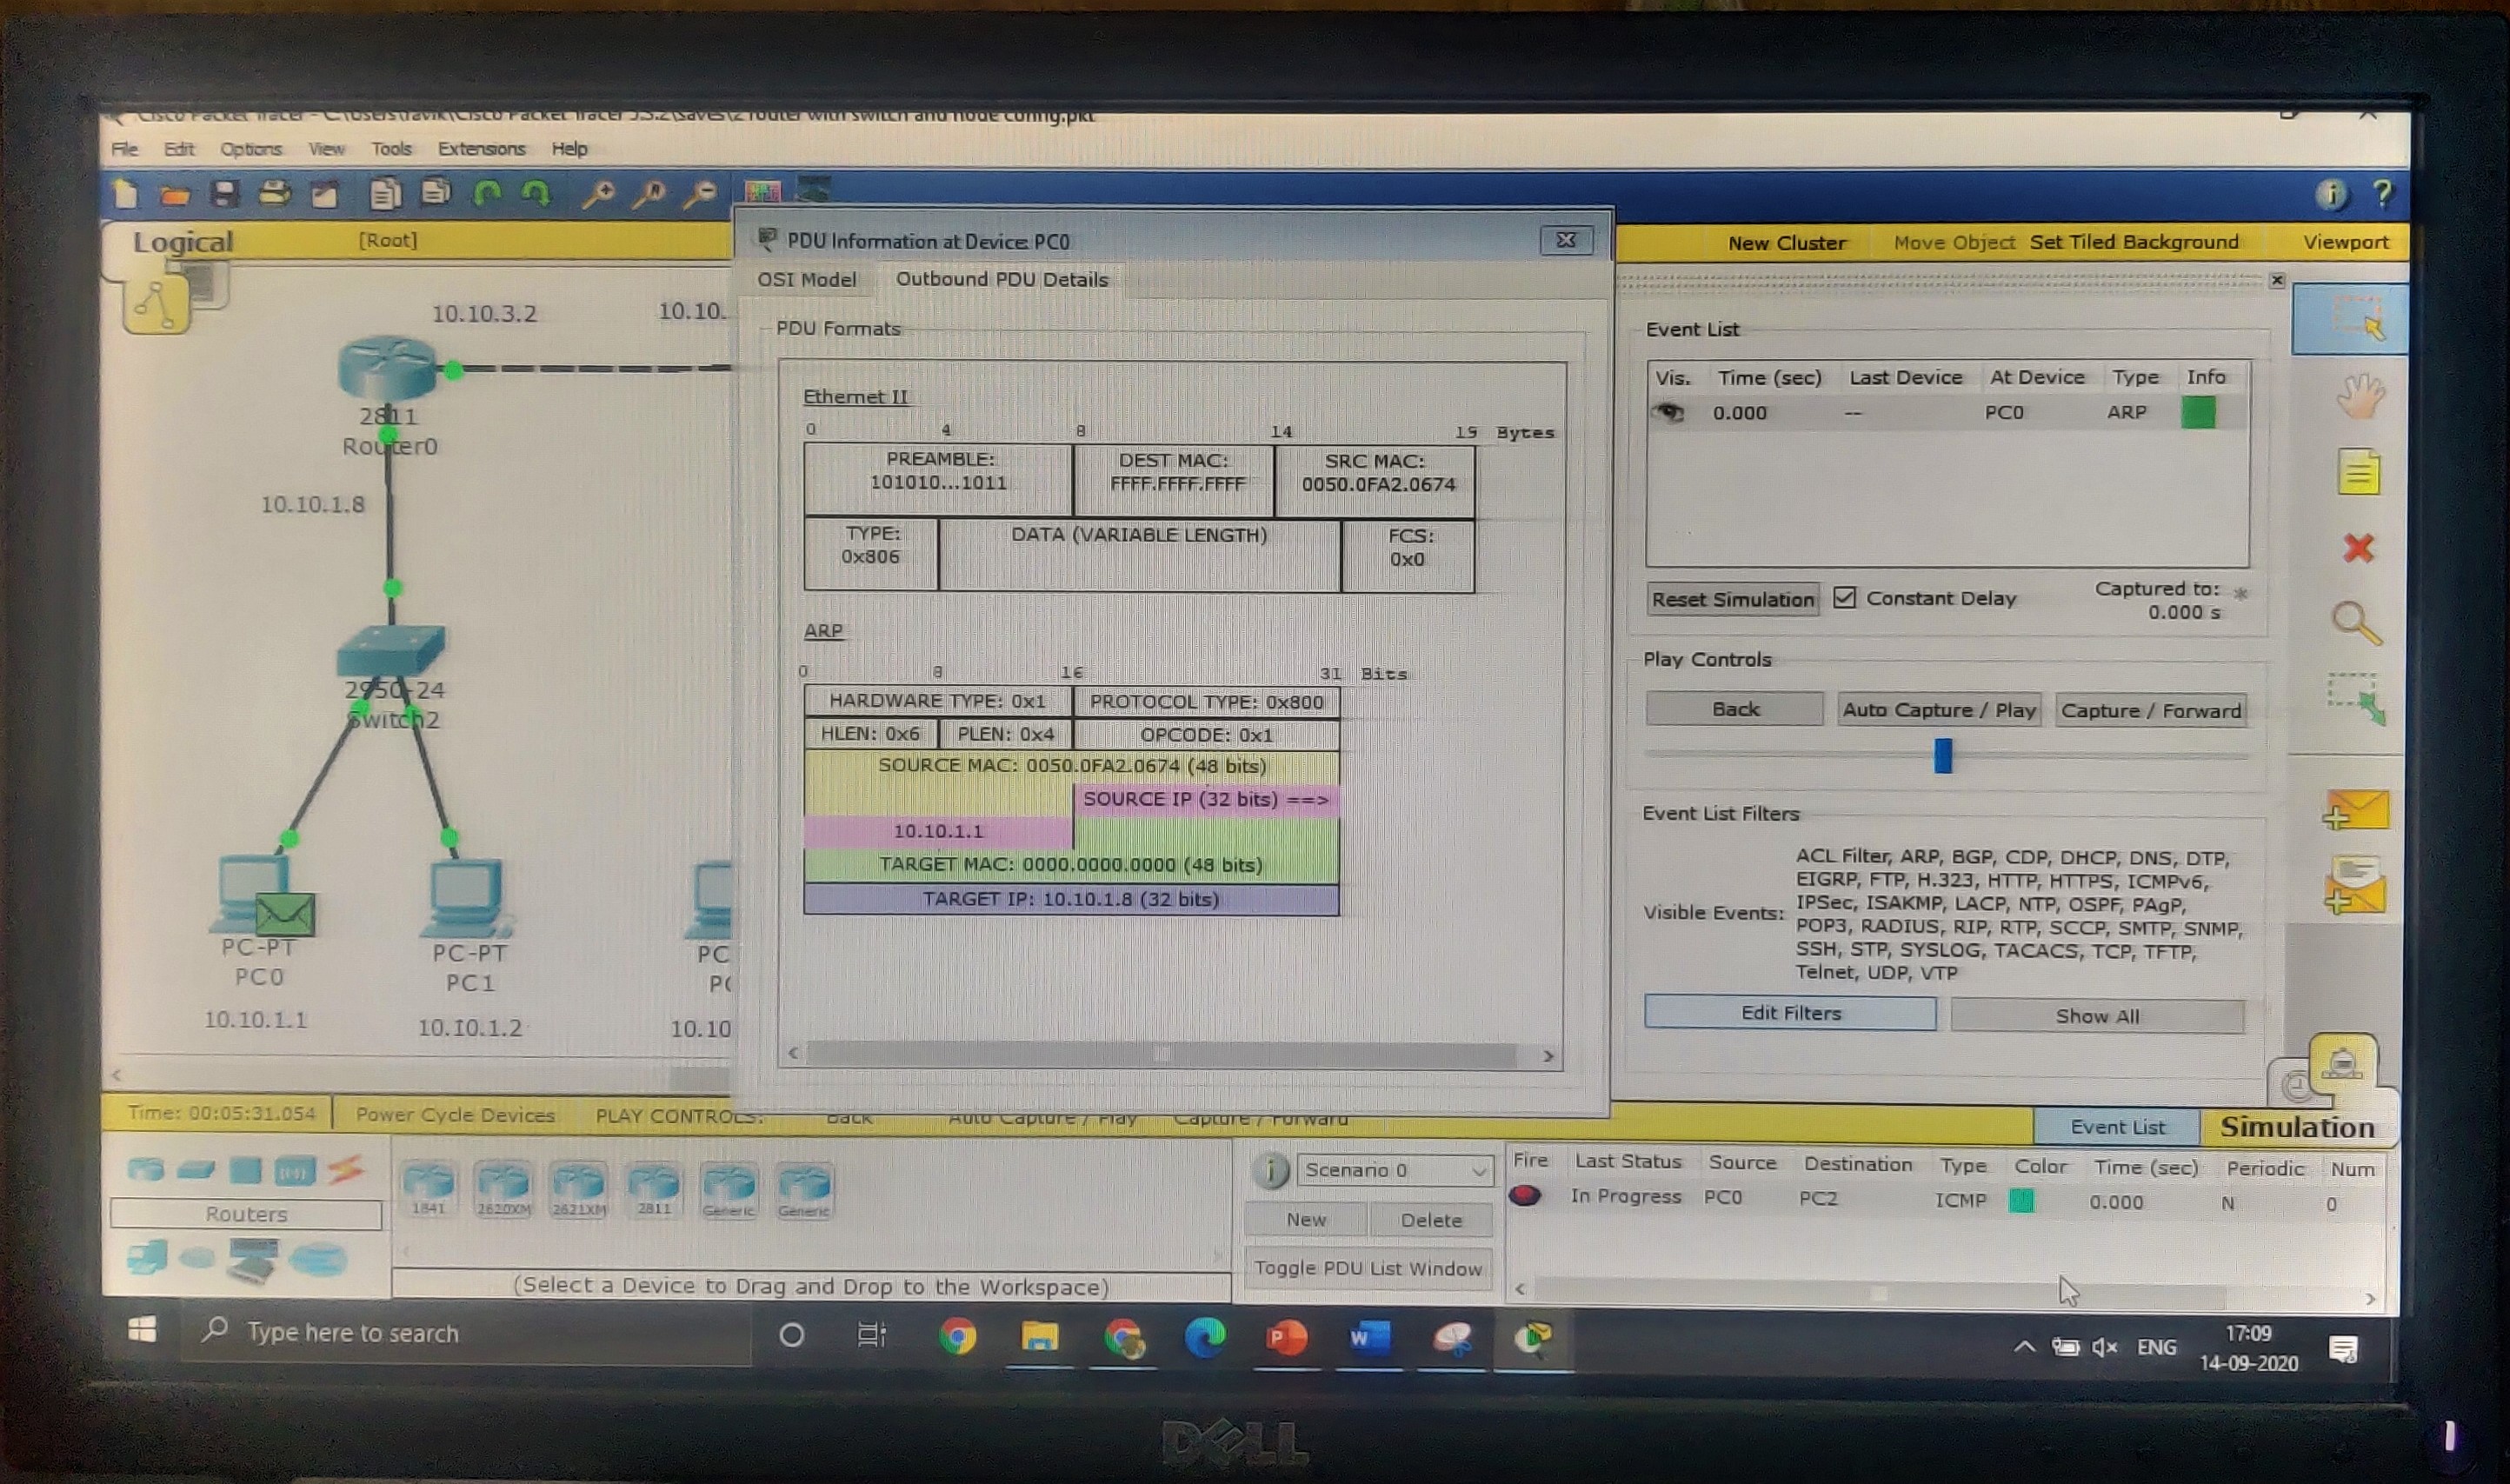Select the Switches device category icon
This screenshot has width=2510, height=1484.
coord(196,1169)
